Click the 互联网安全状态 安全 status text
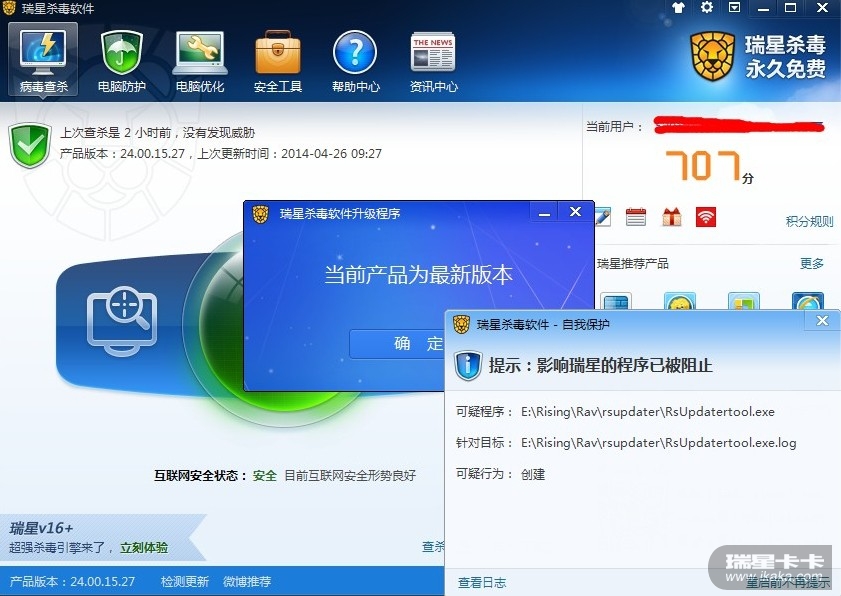The height and width of the screenshot is (596, 841). point(215,475)
